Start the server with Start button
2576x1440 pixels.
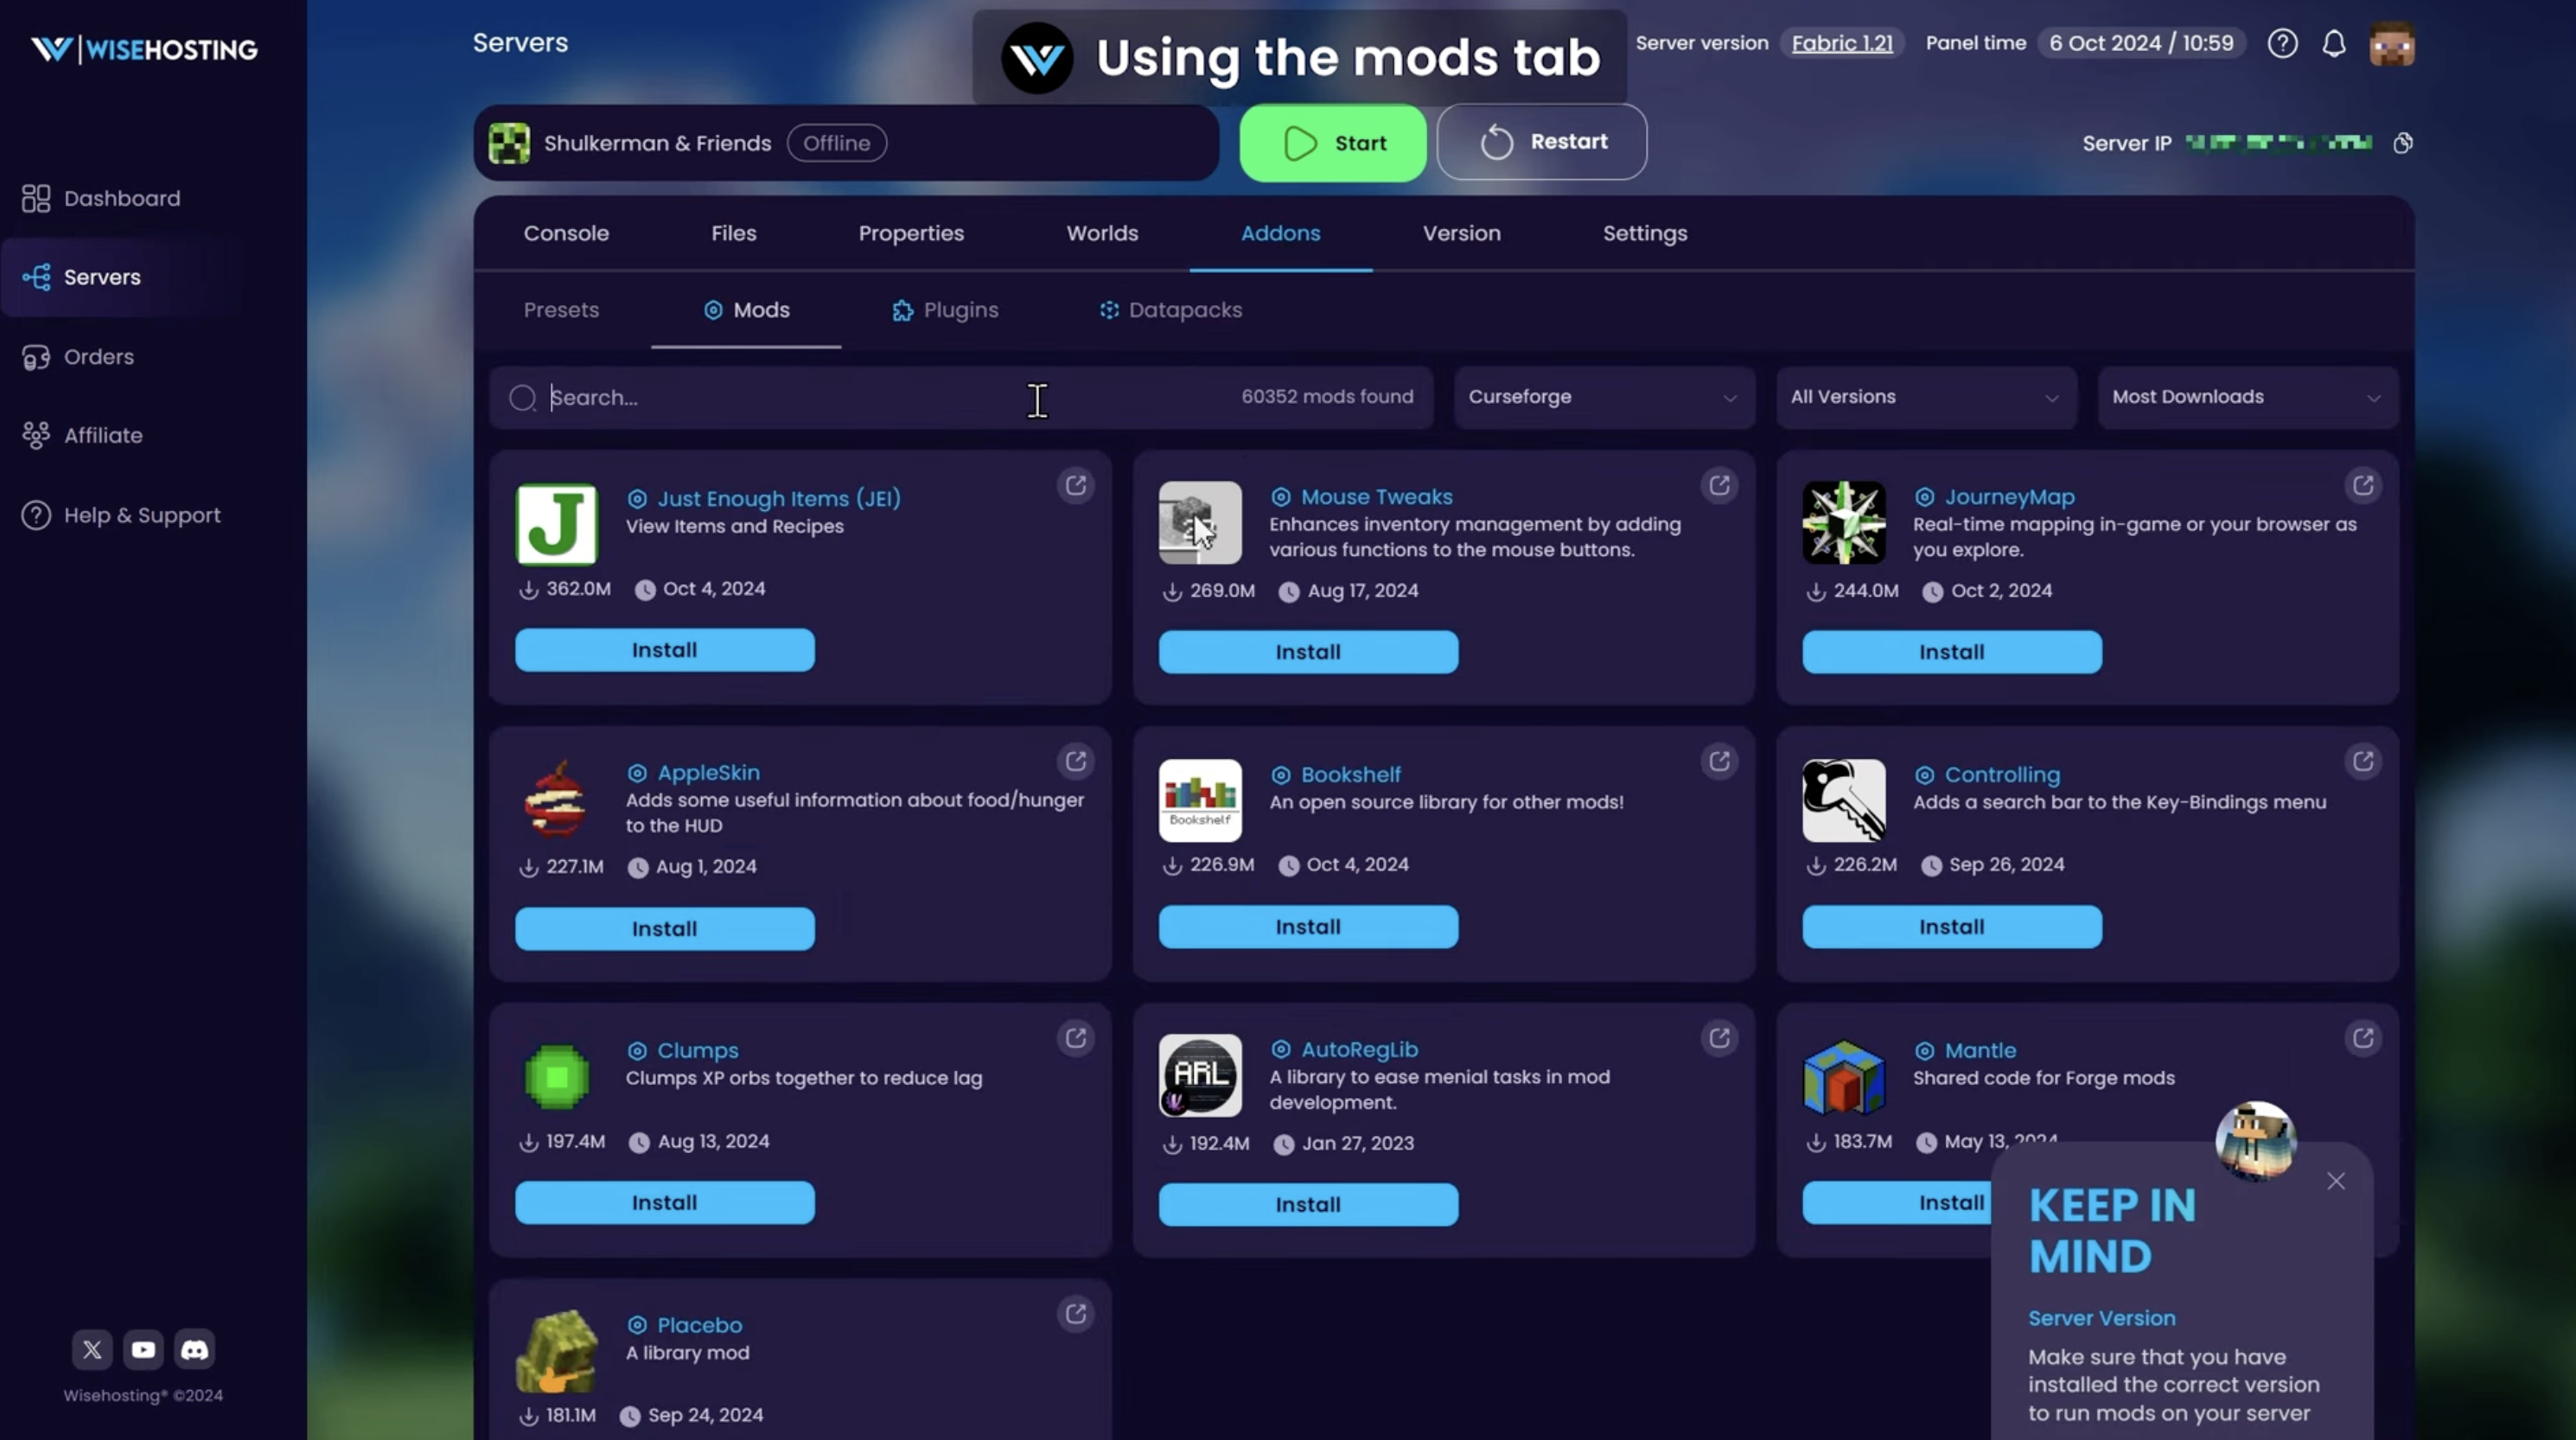(1333, 143)
